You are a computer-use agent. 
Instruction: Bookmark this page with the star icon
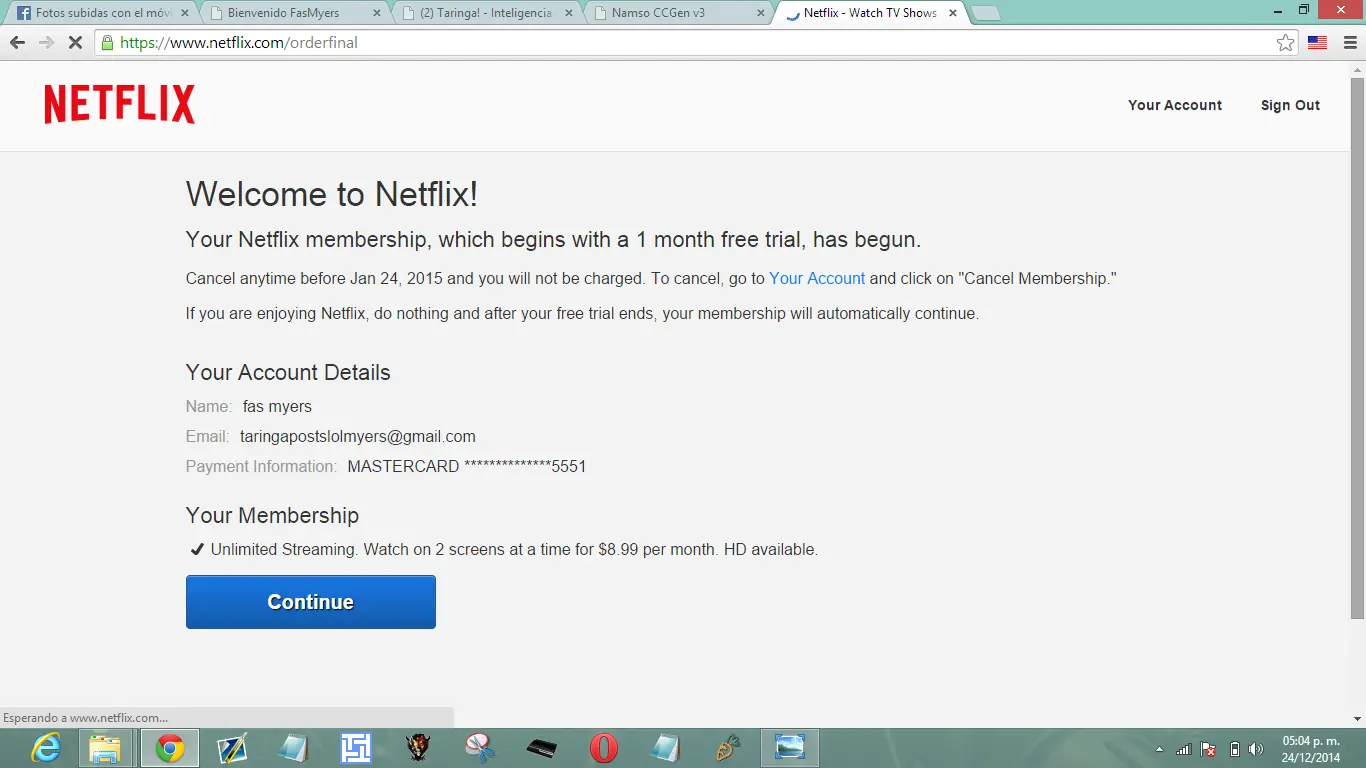point(1285,43)
